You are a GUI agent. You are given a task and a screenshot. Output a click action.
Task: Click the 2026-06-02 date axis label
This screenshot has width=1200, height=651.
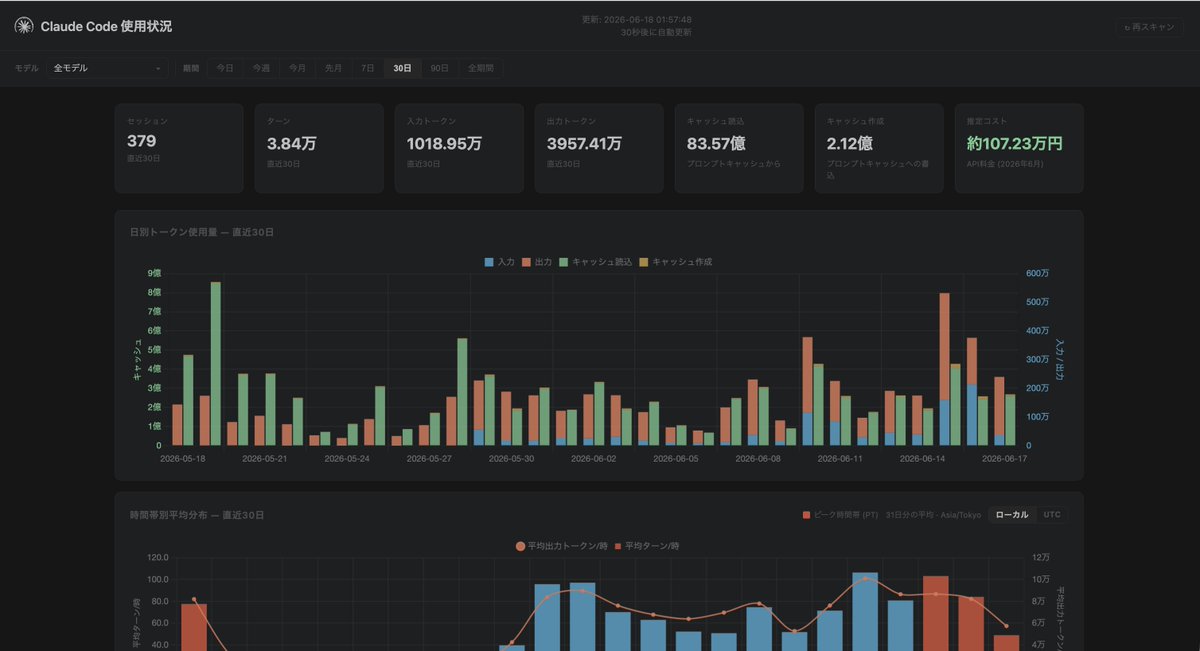(x=593, y=458)
